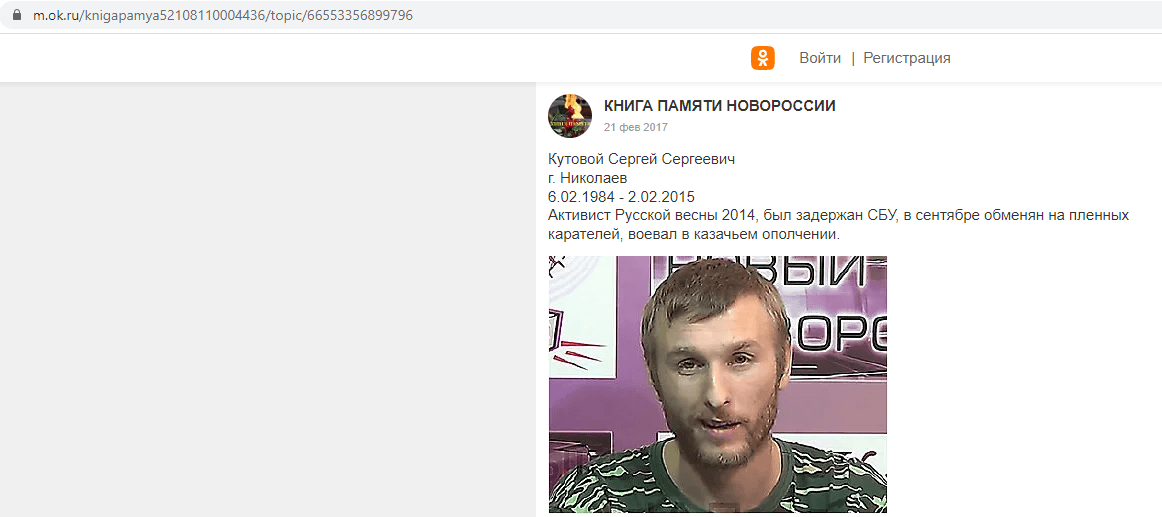Open the group's round avatar icon
Viewport: 1162px width, 517px height.
tap(569, 116)
